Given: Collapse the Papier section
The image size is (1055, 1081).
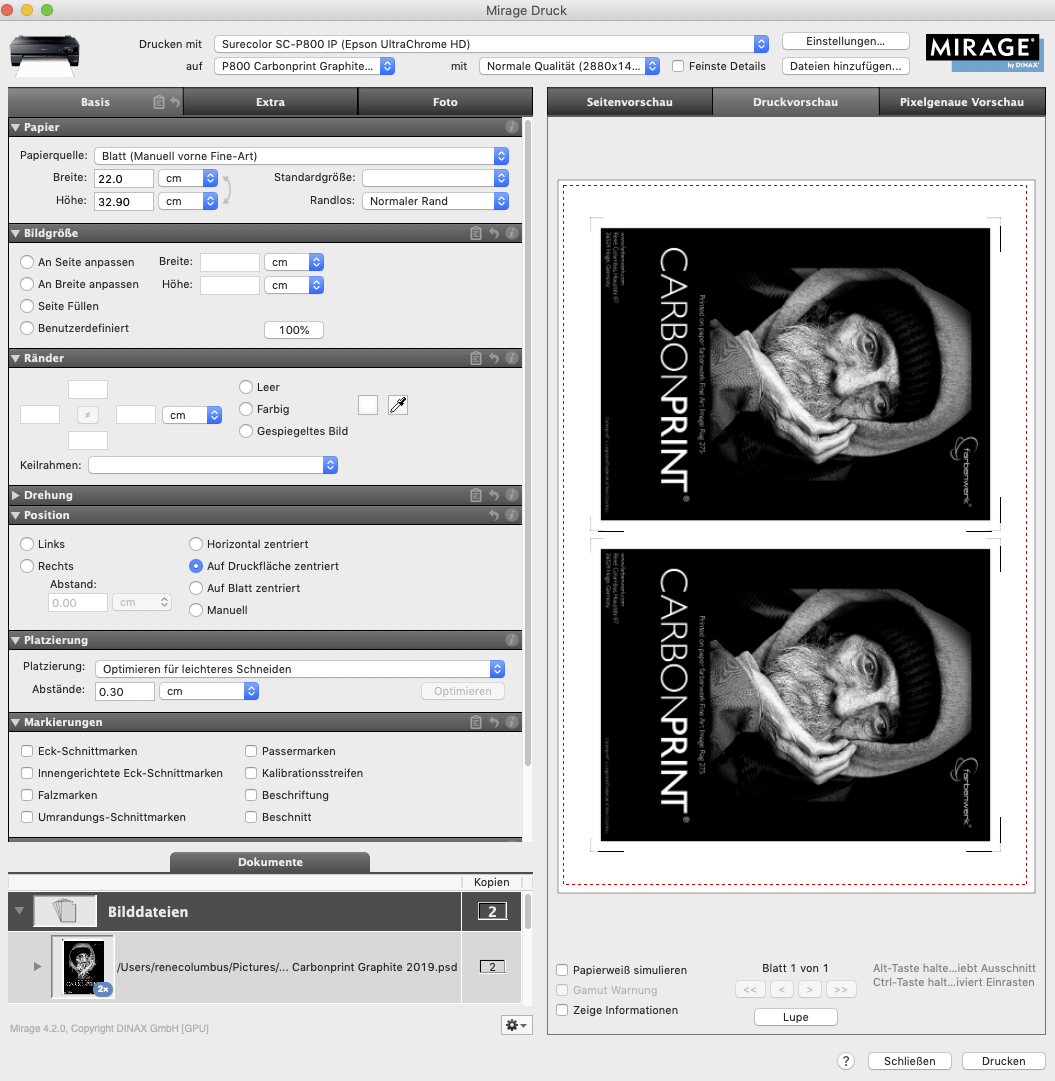Looking at the screenshot, I should pyautogui.click(x=15, y=128).
